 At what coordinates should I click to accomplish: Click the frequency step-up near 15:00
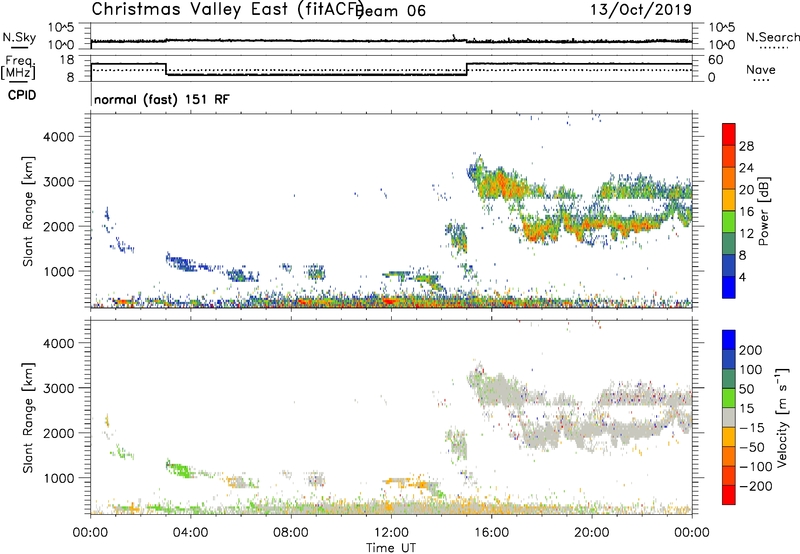click(x=467, y=69)
